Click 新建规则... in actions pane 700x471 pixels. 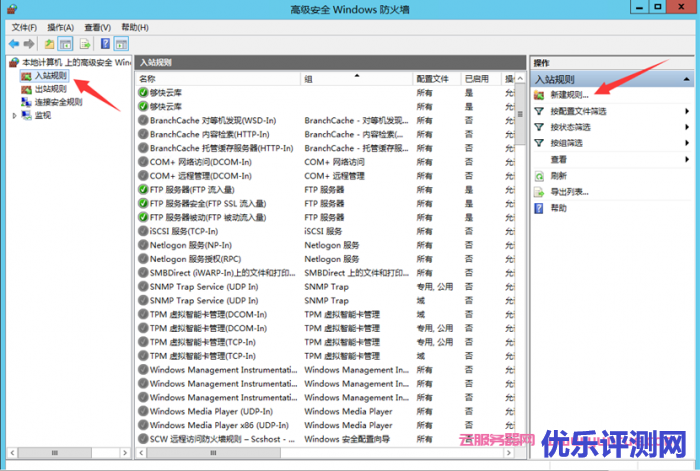tap(569, 95)
